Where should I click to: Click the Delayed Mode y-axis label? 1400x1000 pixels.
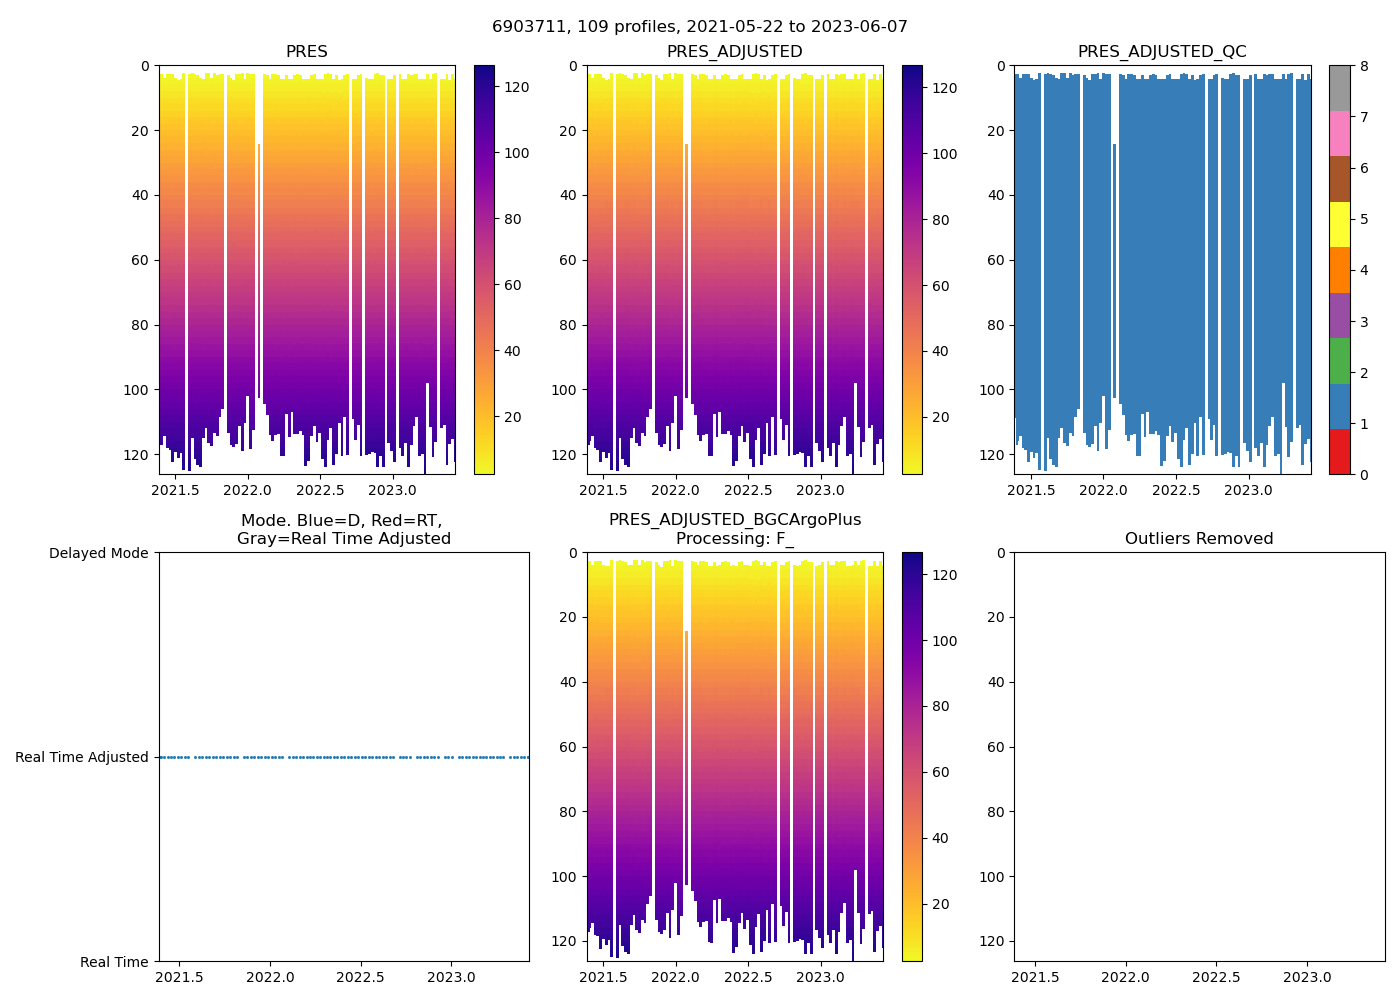98,553
